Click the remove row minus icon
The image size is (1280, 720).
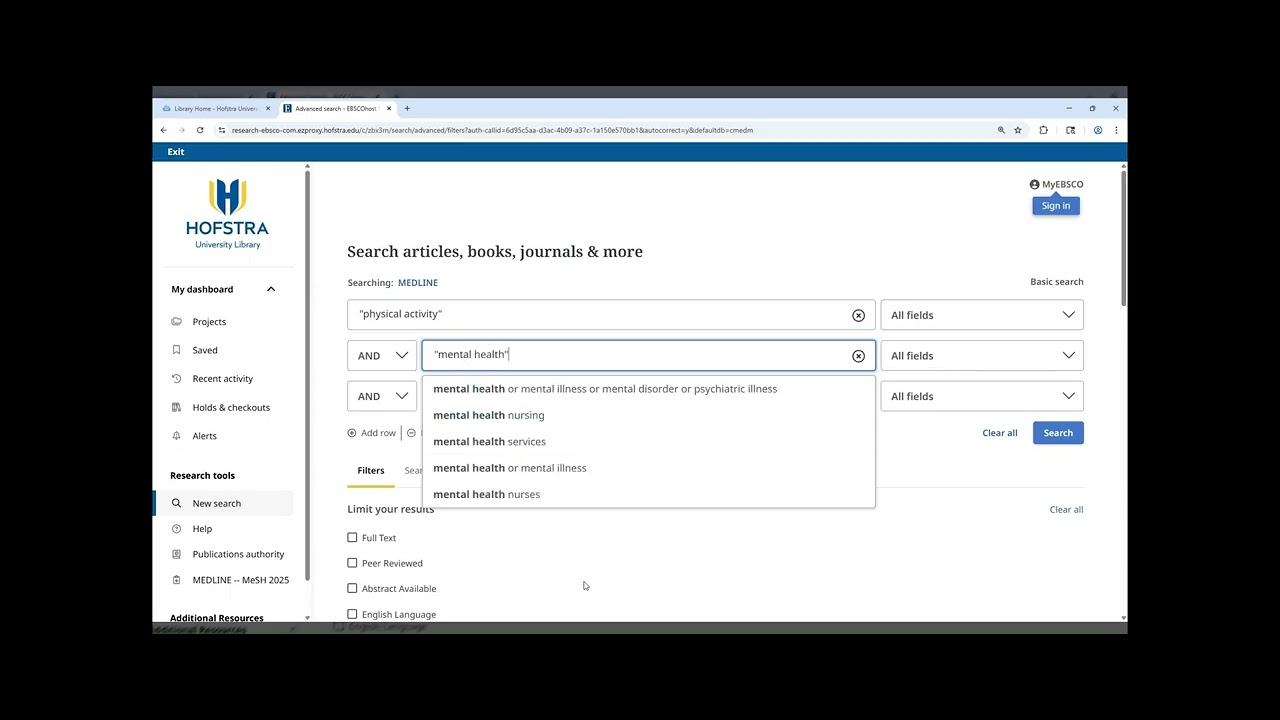(411, 433)
